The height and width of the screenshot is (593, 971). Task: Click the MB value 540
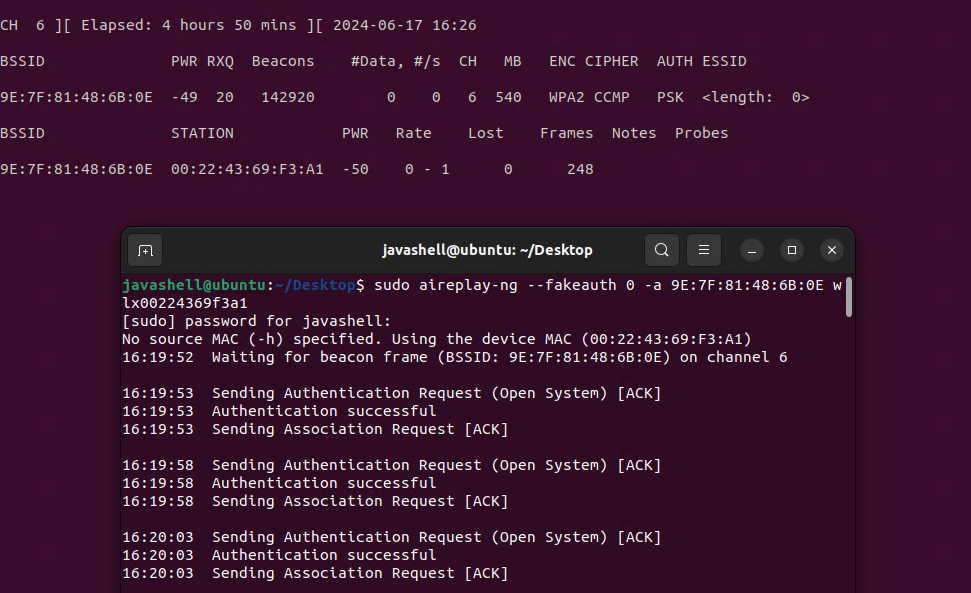coord(508,97)
